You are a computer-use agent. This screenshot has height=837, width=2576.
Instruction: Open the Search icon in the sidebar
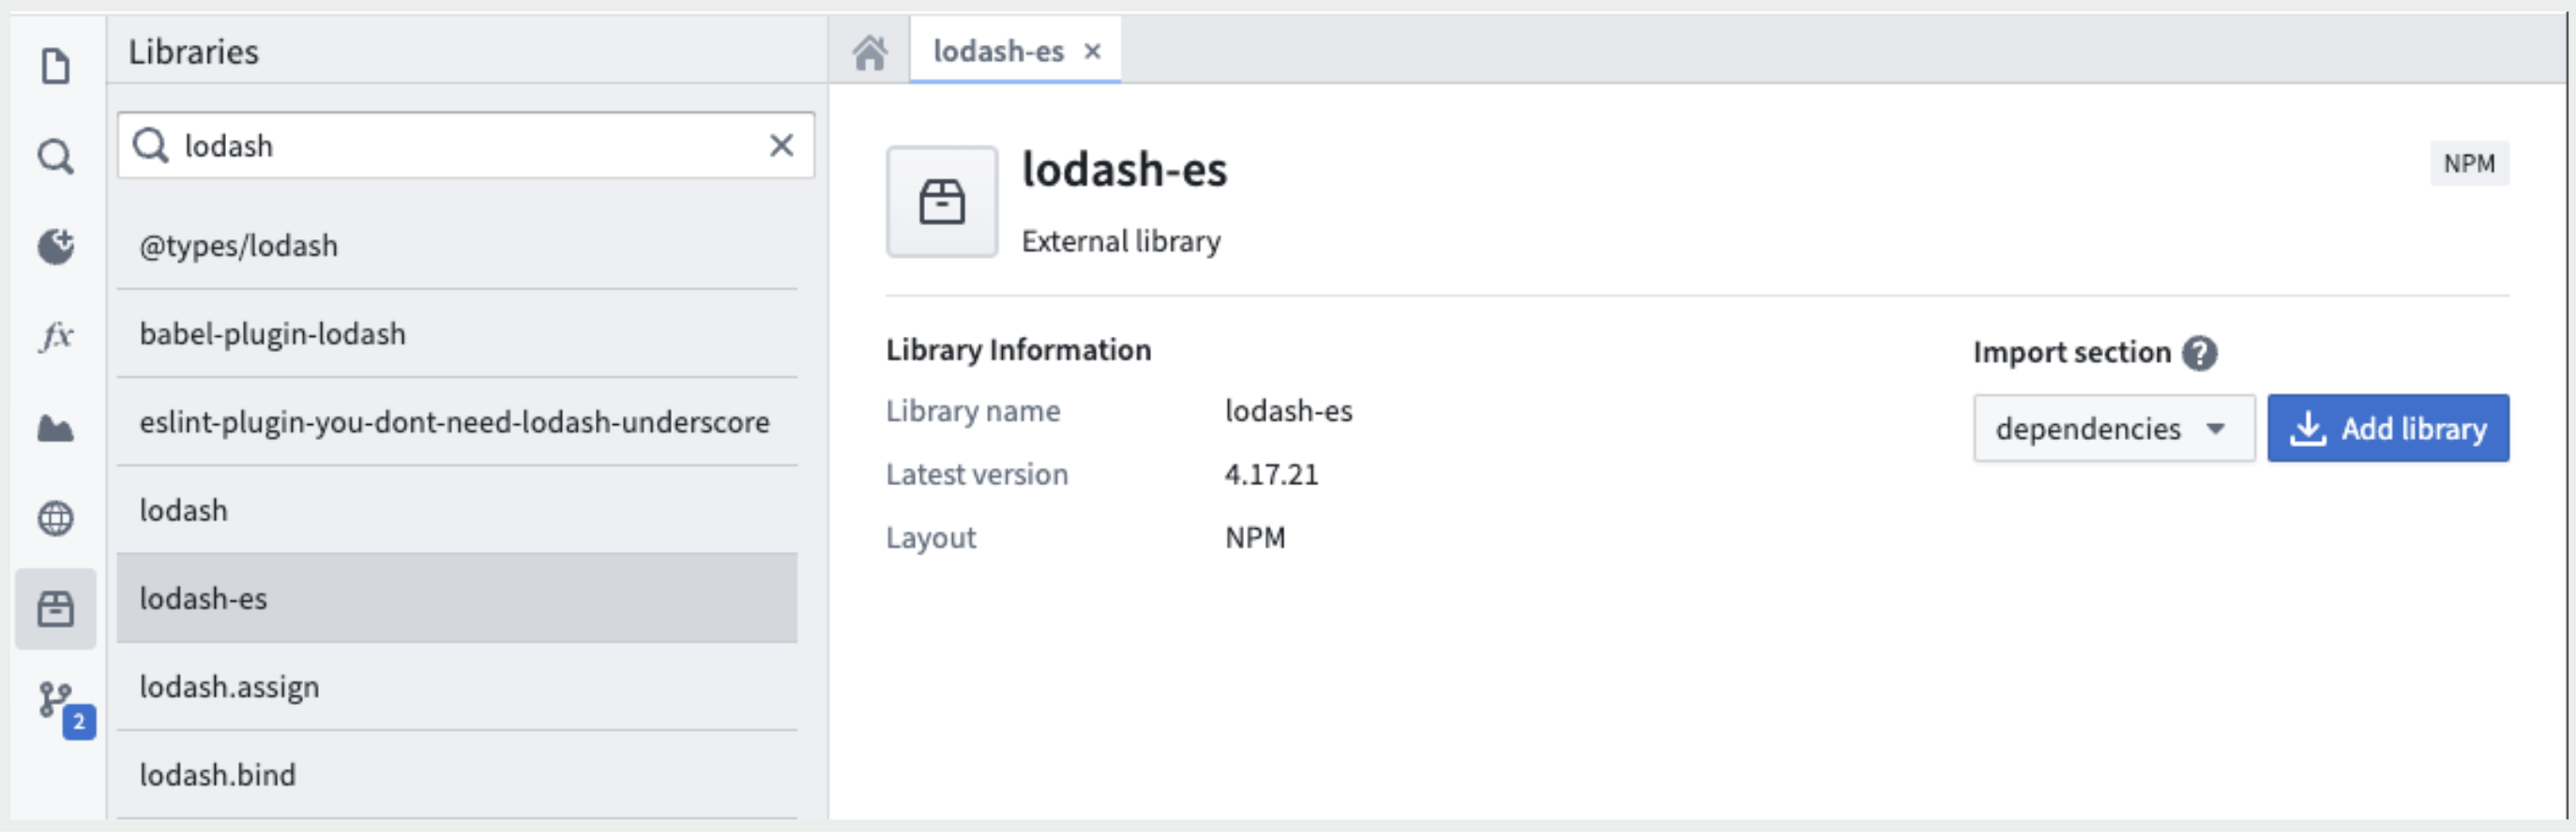(55, 156)
